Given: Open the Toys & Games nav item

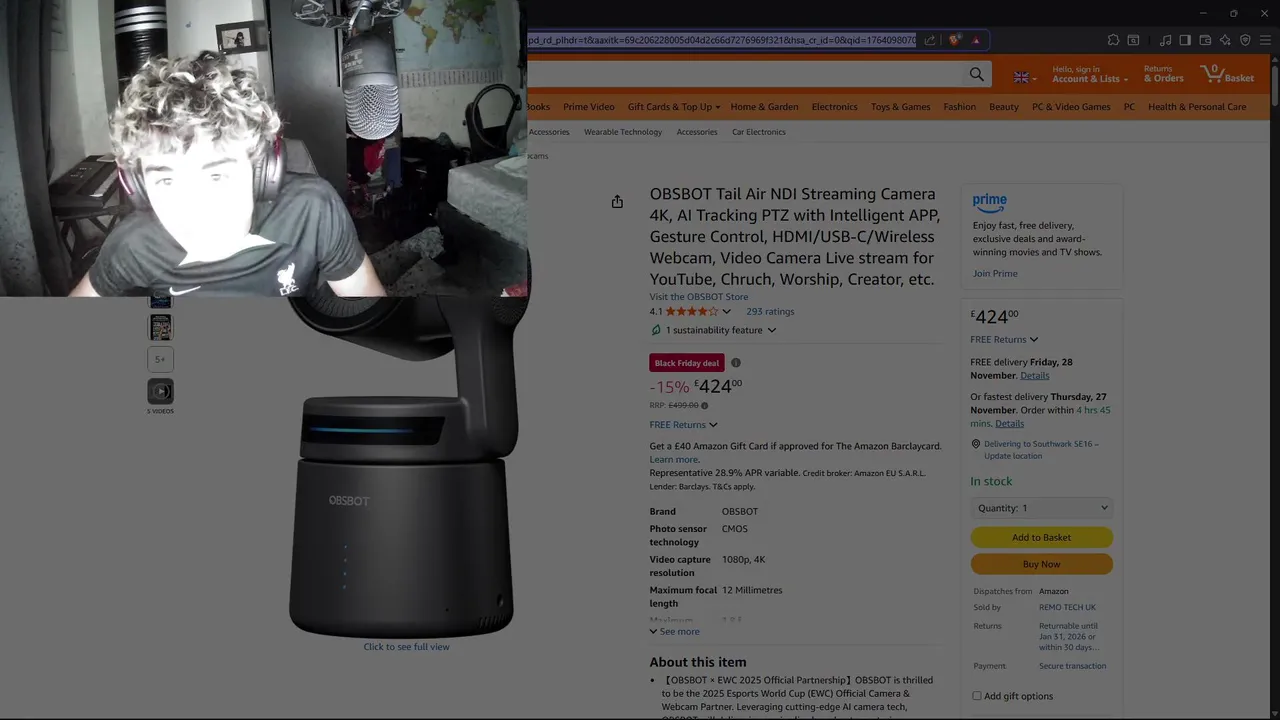Looking at the screenshot, I should pos(900,107).
